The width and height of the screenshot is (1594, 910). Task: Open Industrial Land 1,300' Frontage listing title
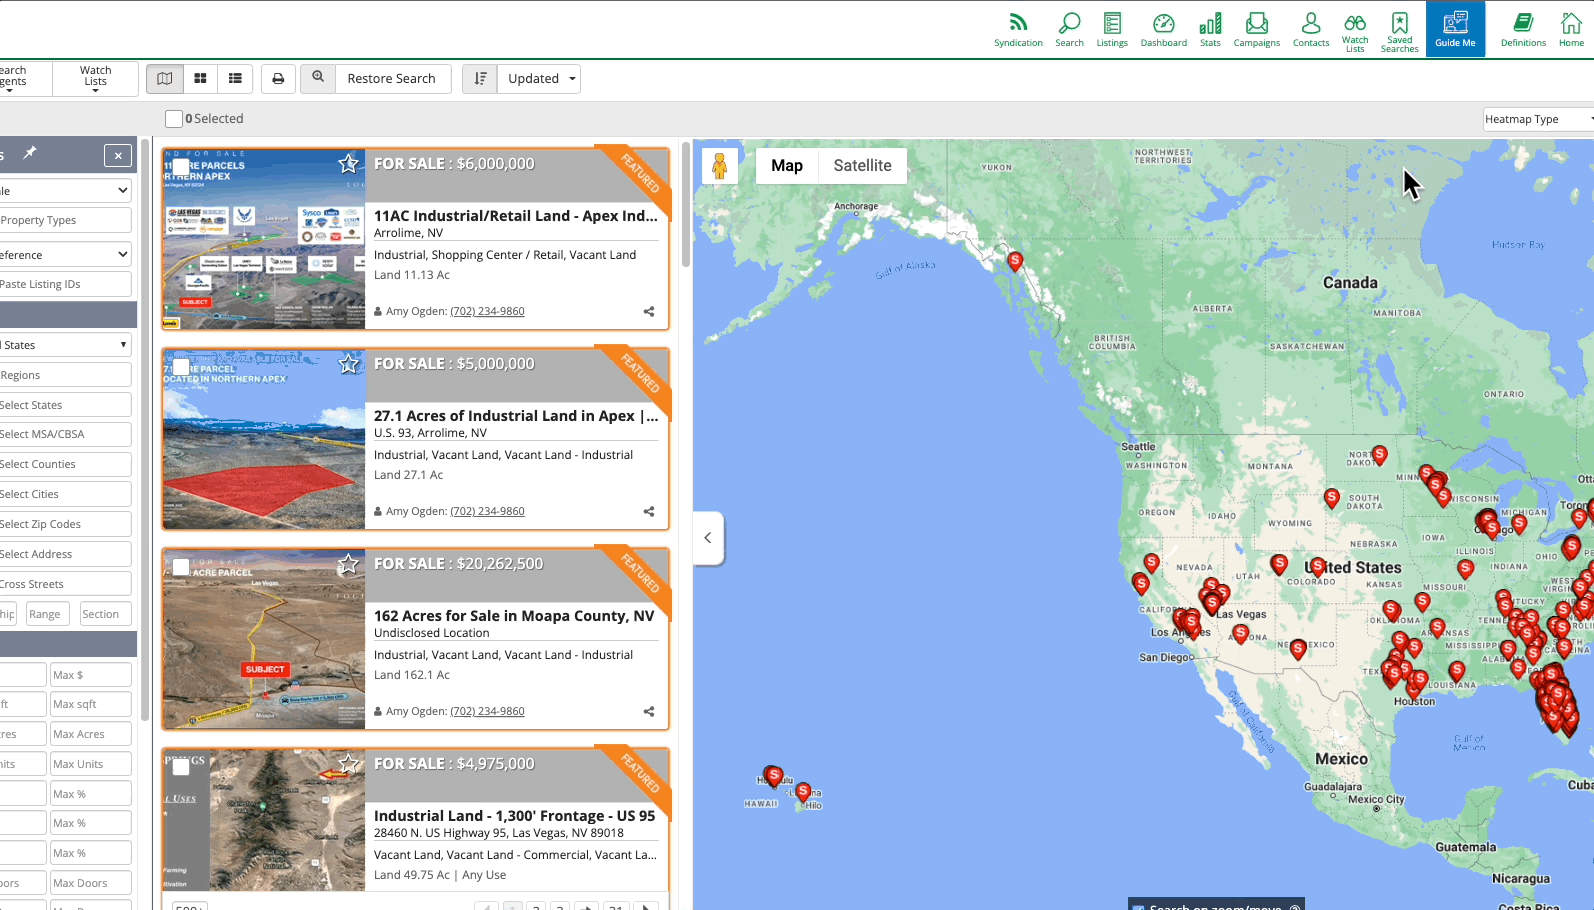tap(515, 816)
